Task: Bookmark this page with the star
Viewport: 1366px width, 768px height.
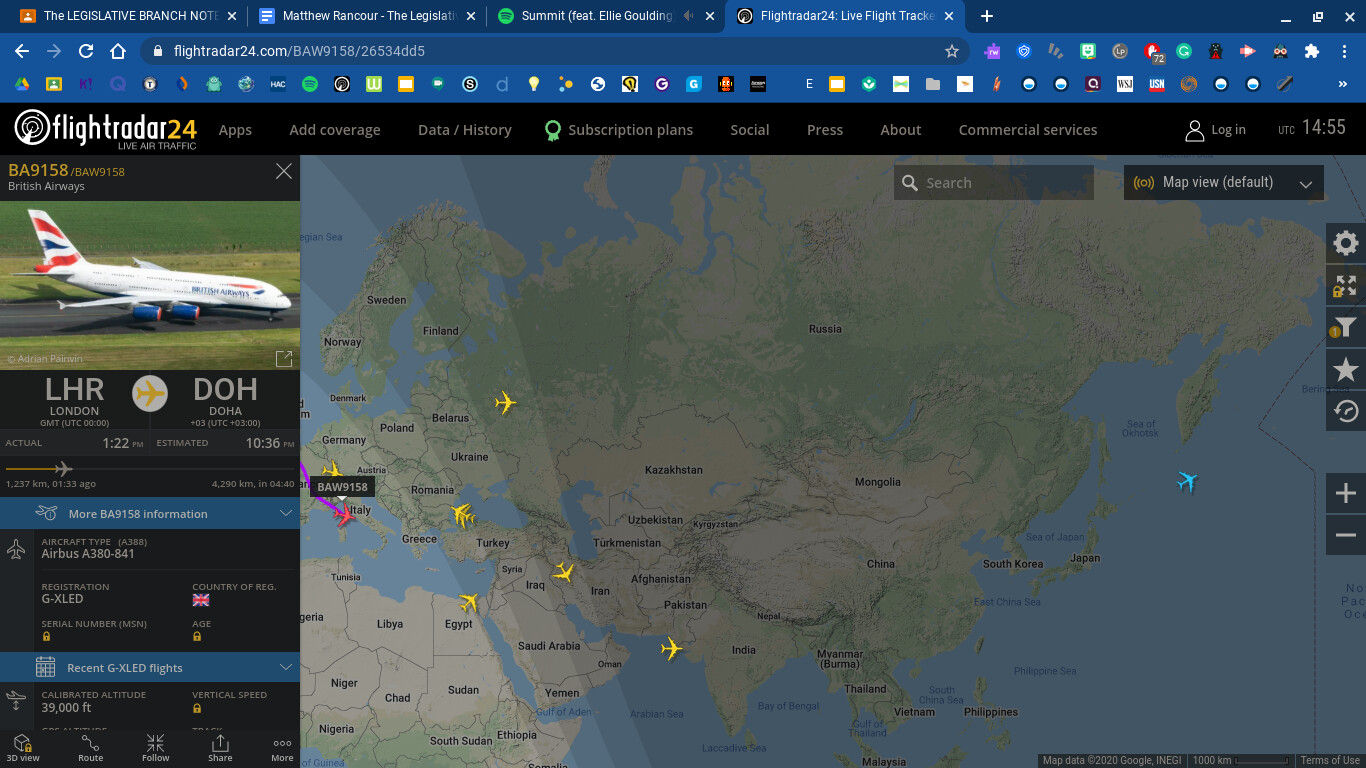Action: [x=952, y=51]
